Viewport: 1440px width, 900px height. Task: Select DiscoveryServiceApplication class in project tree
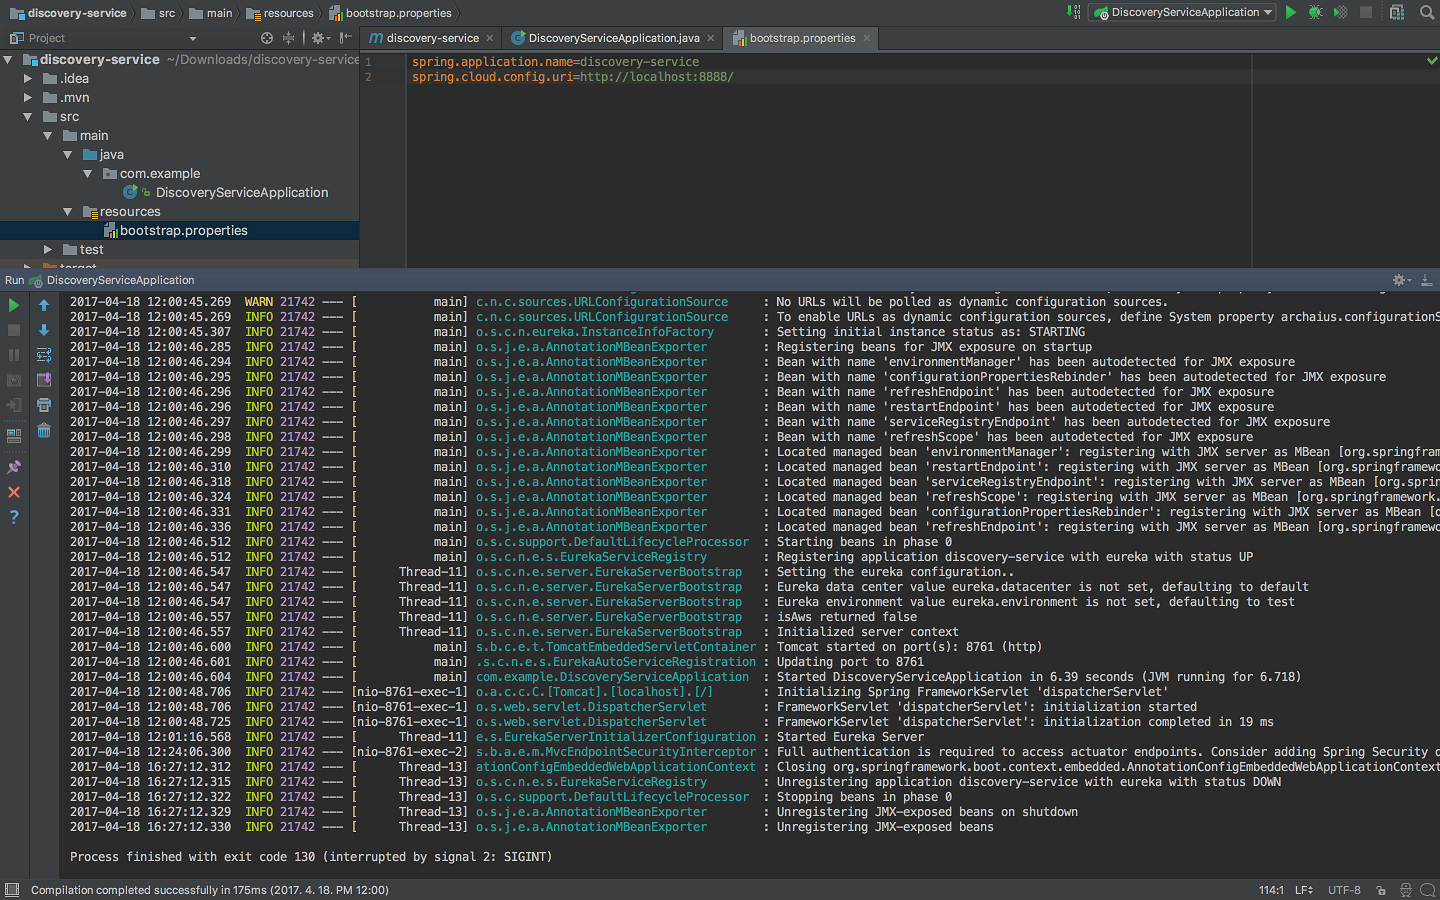241,192
